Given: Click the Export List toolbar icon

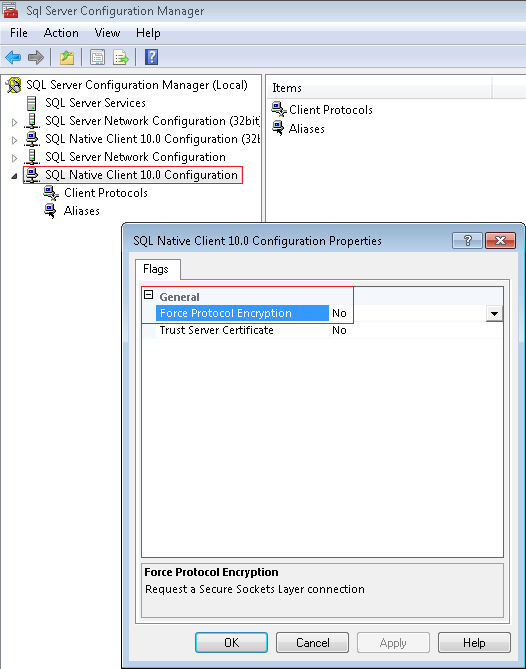Looking at the screenshot, I should (121, 57).
